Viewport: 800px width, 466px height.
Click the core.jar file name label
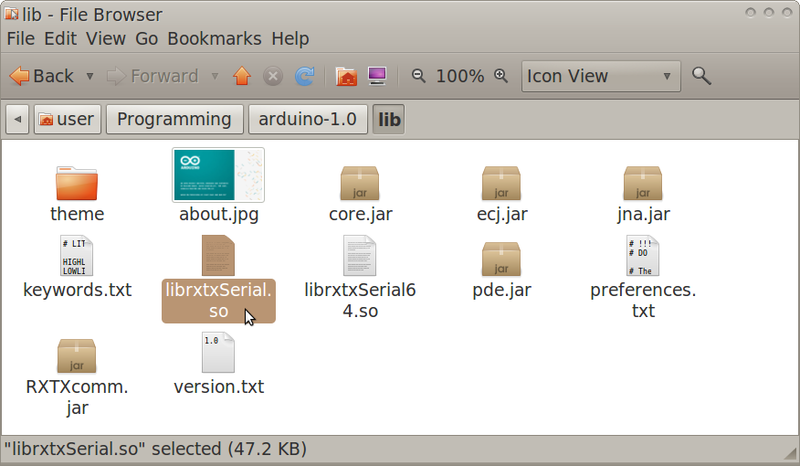click(x=360, y=214)
